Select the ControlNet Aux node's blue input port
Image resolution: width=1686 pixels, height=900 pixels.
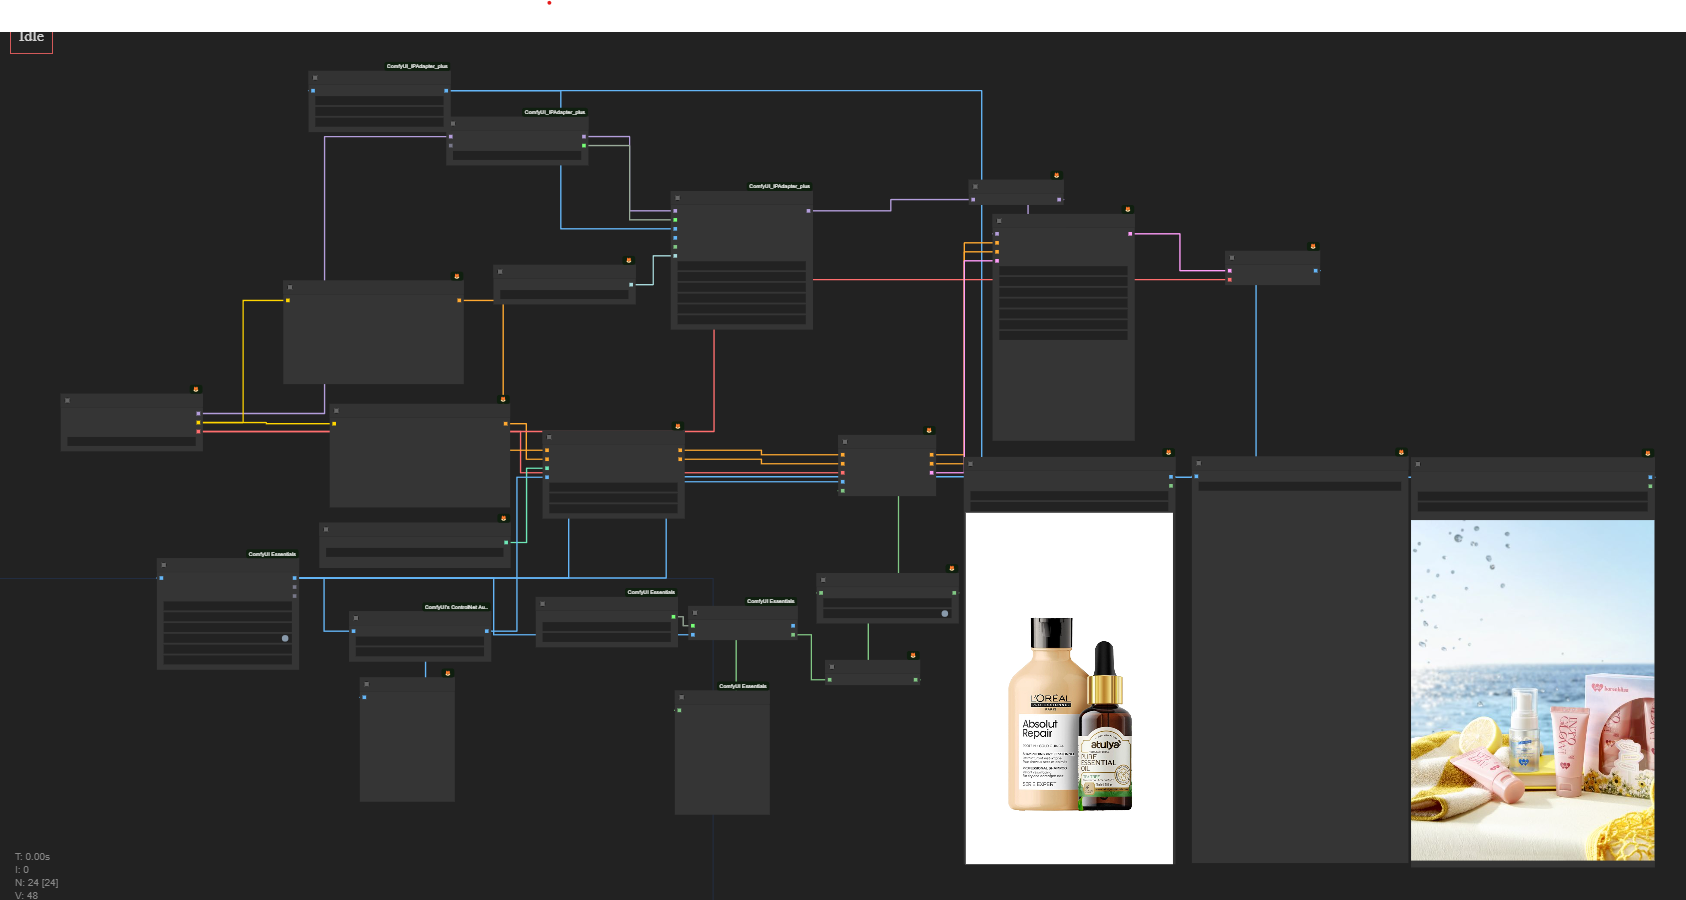point(354,631)
